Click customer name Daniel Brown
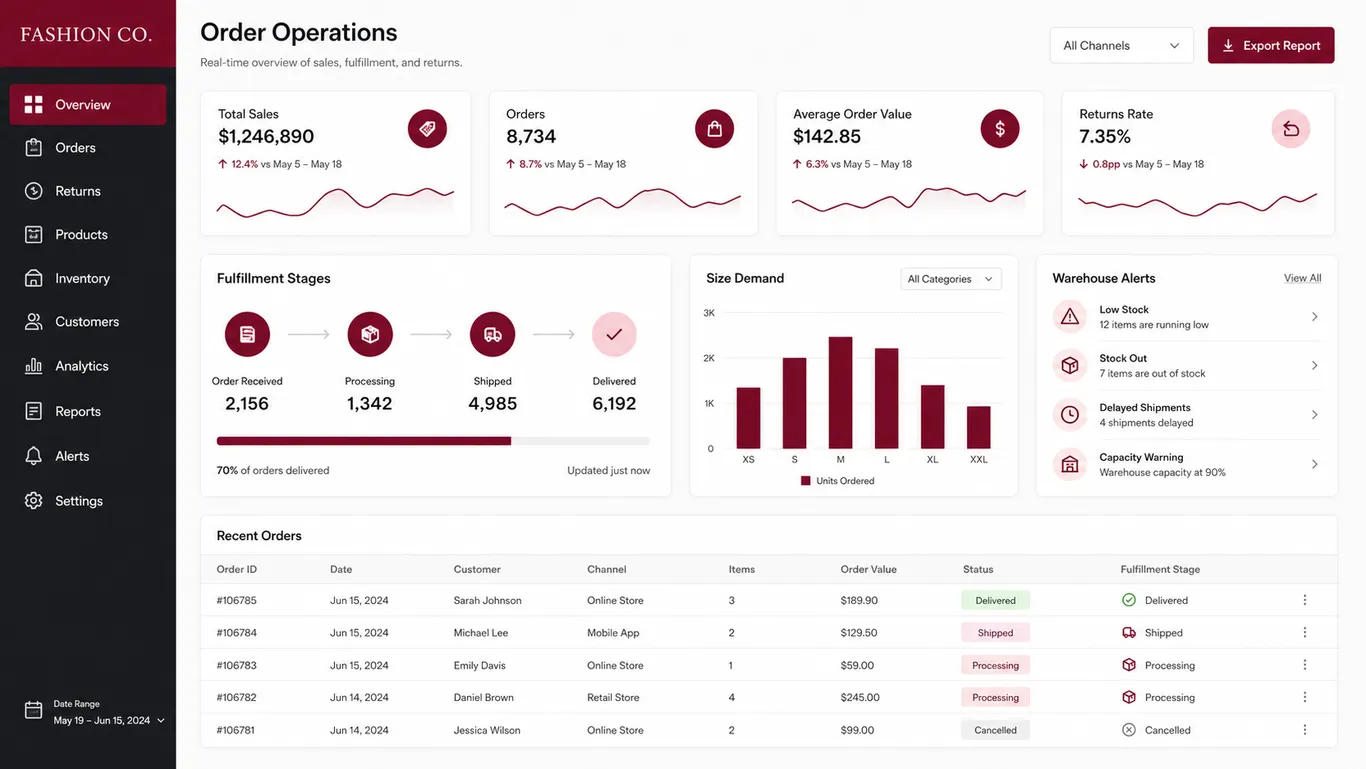Image resolution: width=1366 pixels, height=769 pixels. 483,698
